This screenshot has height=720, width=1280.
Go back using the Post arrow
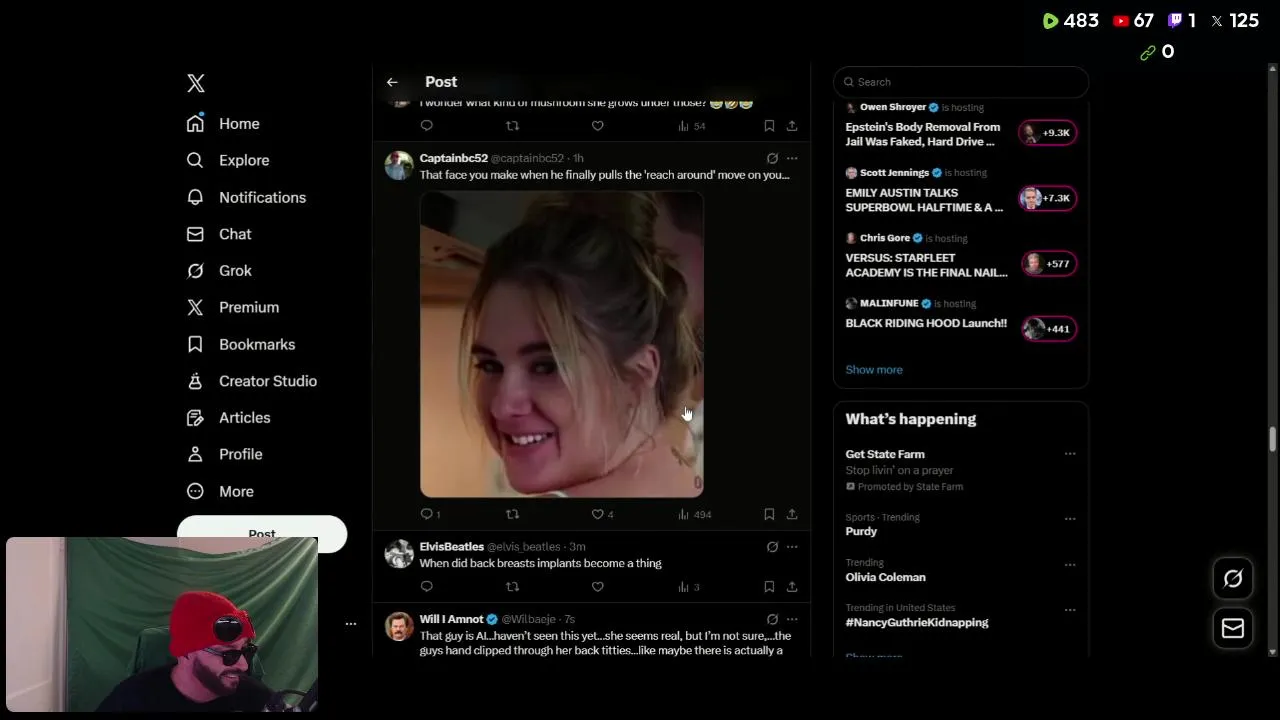coord(392,82)
